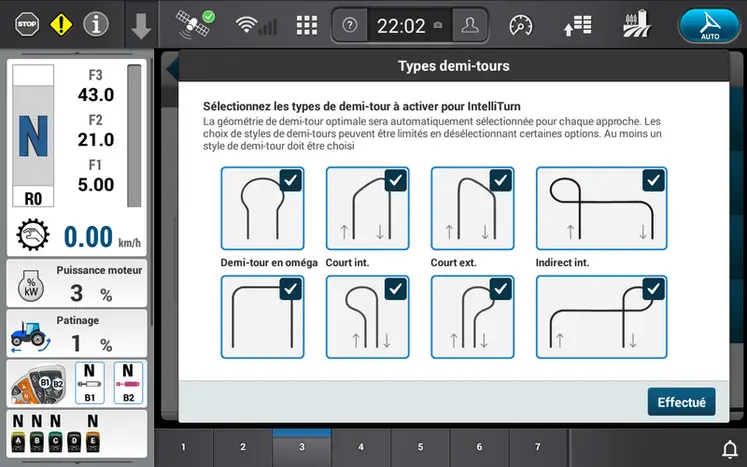
Task: Click the Types demi-tours title bar
Action: [454, 66]
